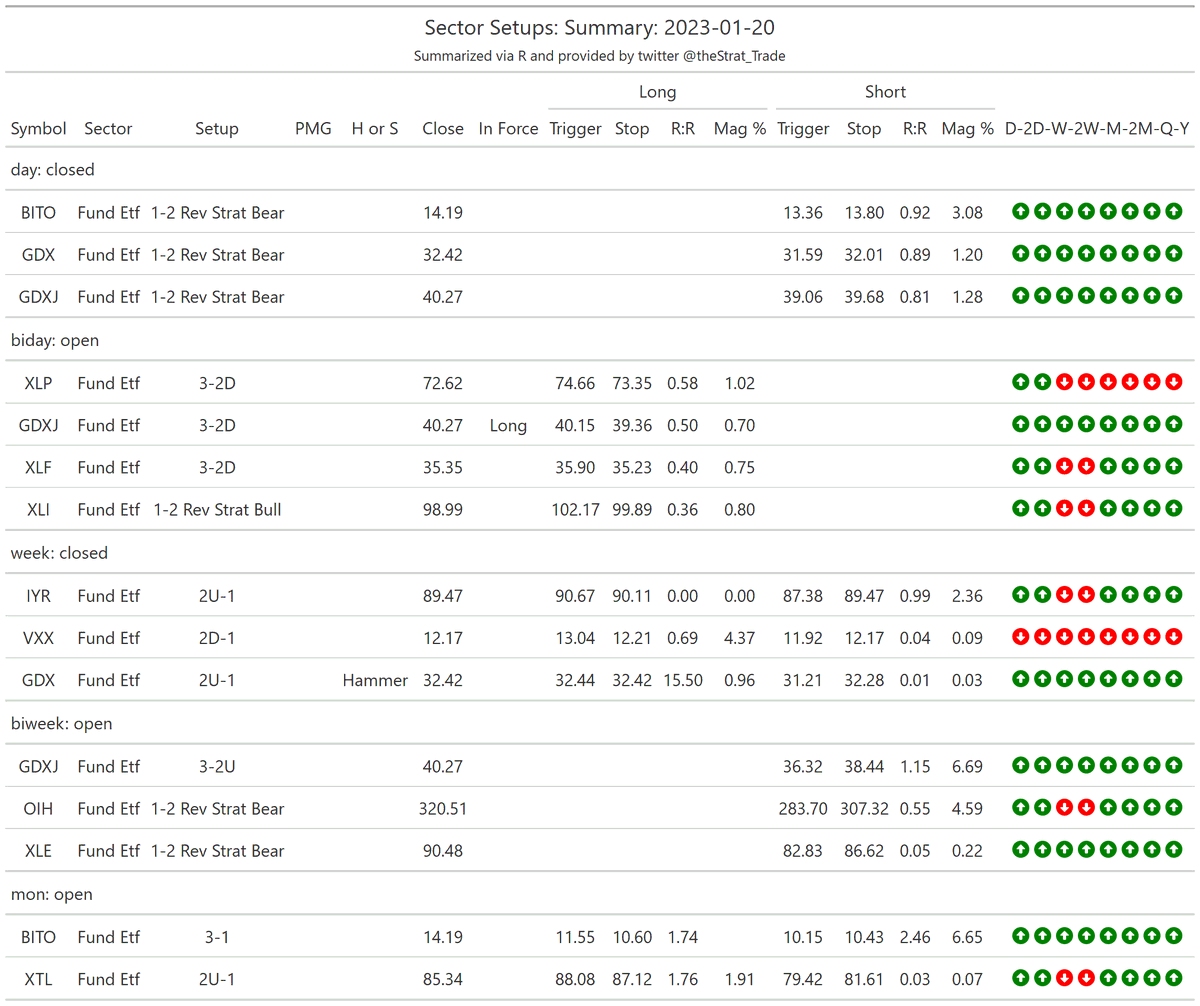This screenshot has height=1006, width=1200.
Task: Click the XTL symbol cell
Action: click(x=39, y=979)
